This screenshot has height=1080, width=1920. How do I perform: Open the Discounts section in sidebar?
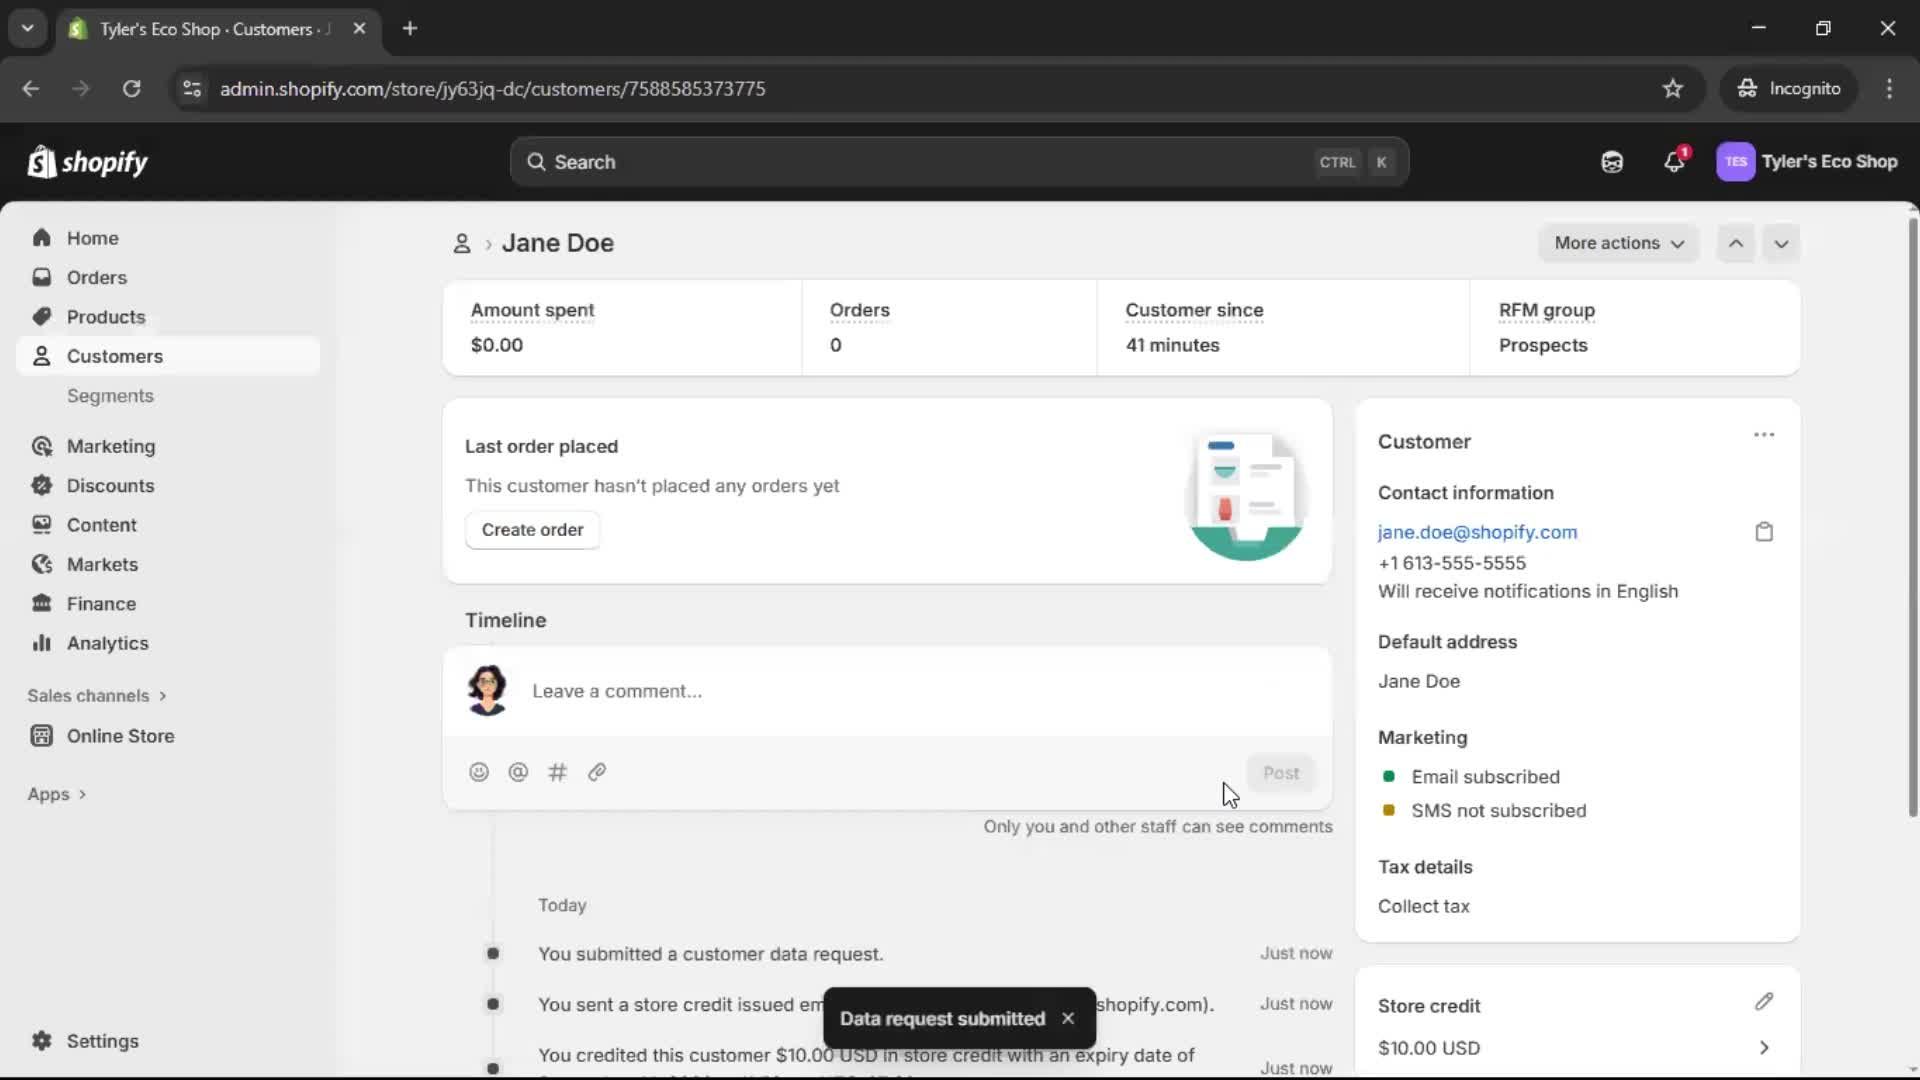(110, 485)
